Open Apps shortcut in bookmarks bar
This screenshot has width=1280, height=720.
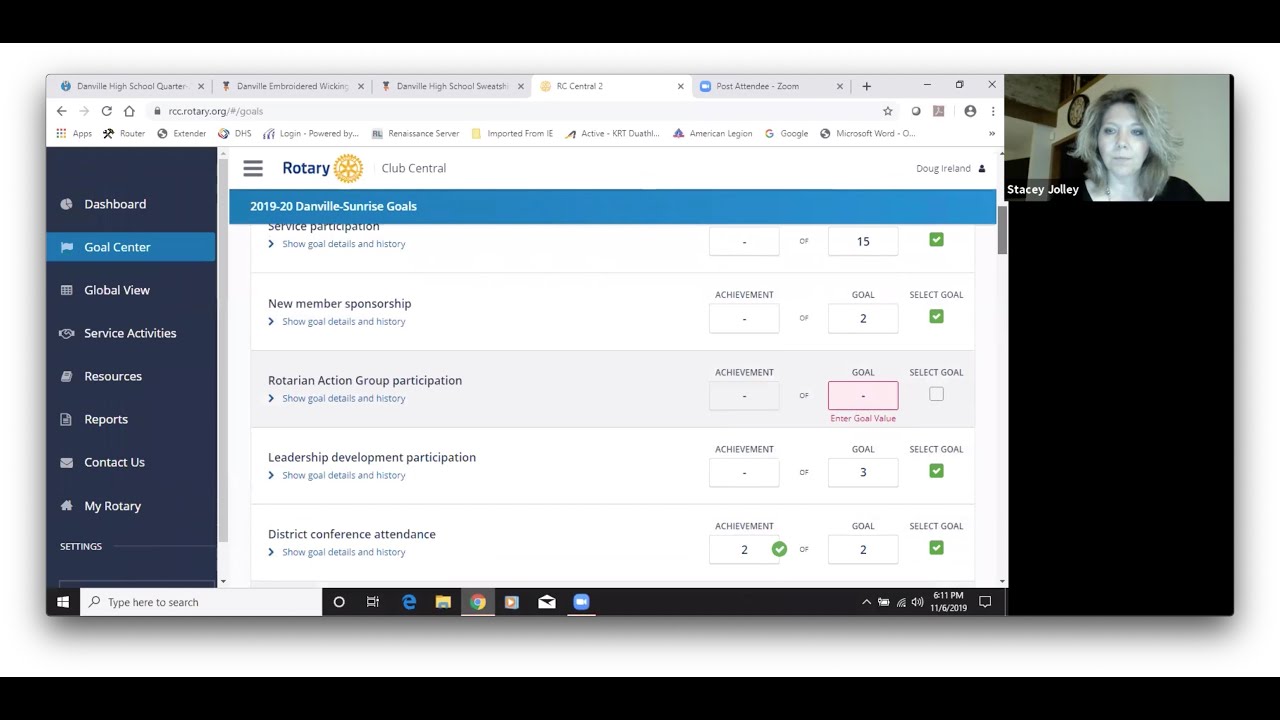click(x=74, y=133)
